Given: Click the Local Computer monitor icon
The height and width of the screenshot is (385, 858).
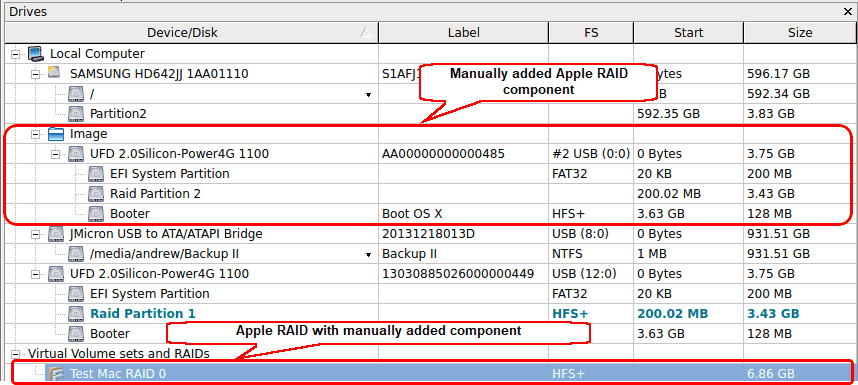Looking at the screenshot, I should (x=36, y=54).
